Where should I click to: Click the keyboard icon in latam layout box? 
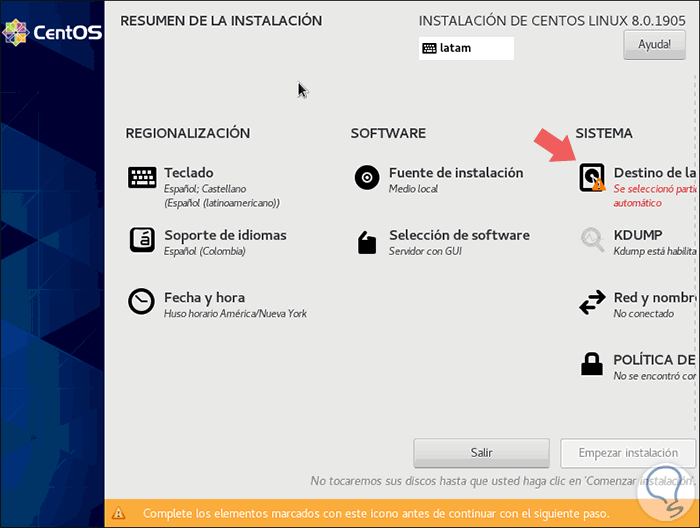(x=429, y=48)
